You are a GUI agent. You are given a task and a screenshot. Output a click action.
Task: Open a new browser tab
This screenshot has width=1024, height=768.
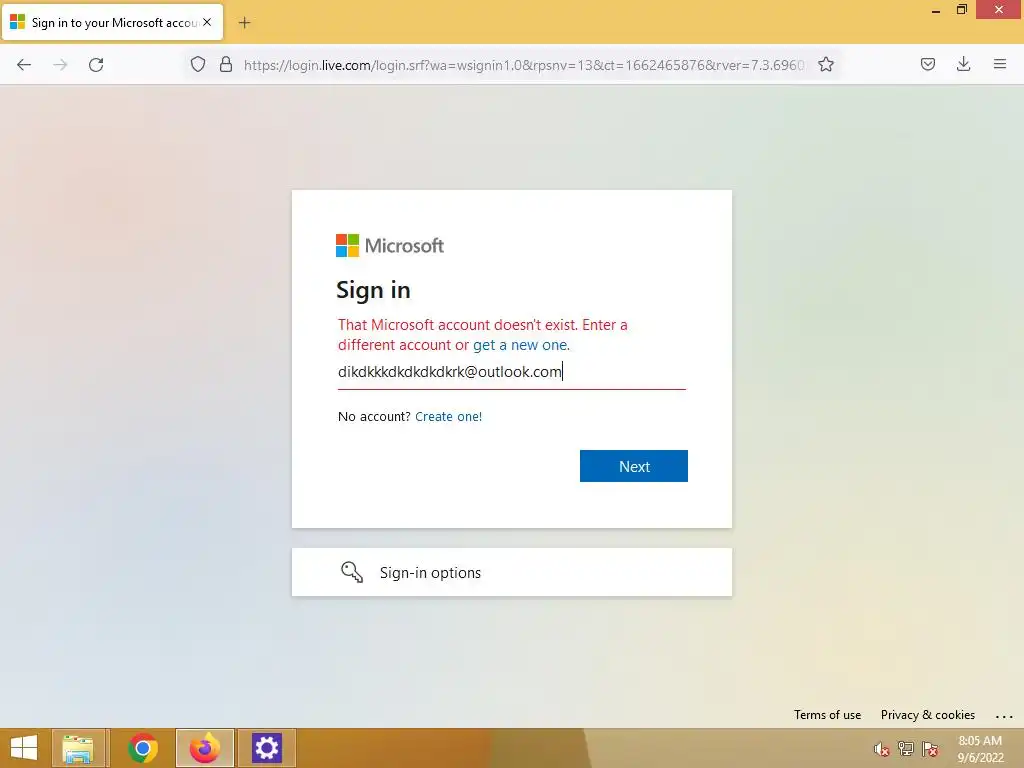(244, 23)
